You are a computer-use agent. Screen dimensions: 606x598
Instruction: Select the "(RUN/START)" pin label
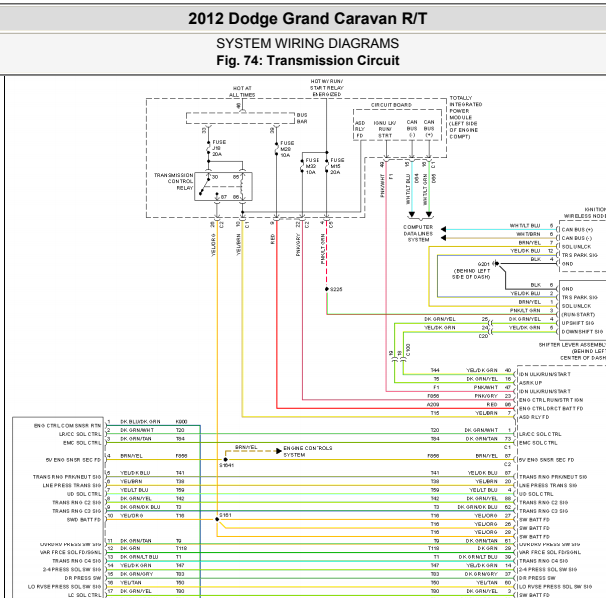(x=578, y=315)
